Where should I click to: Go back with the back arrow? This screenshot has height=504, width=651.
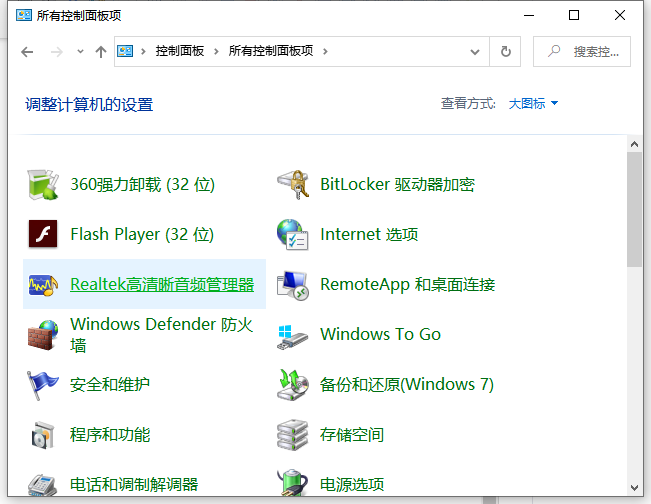pyautogui.click(x=27, y=52)
